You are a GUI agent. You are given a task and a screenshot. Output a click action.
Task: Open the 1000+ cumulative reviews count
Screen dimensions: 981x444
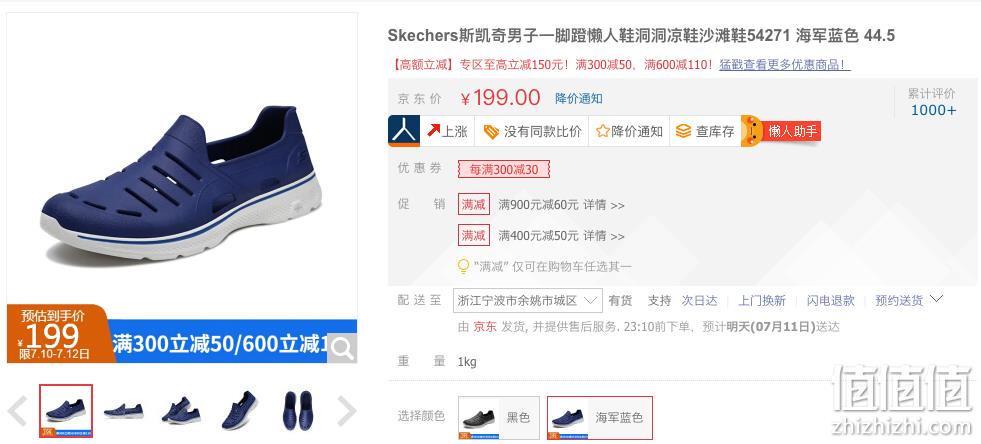(933, 110)
